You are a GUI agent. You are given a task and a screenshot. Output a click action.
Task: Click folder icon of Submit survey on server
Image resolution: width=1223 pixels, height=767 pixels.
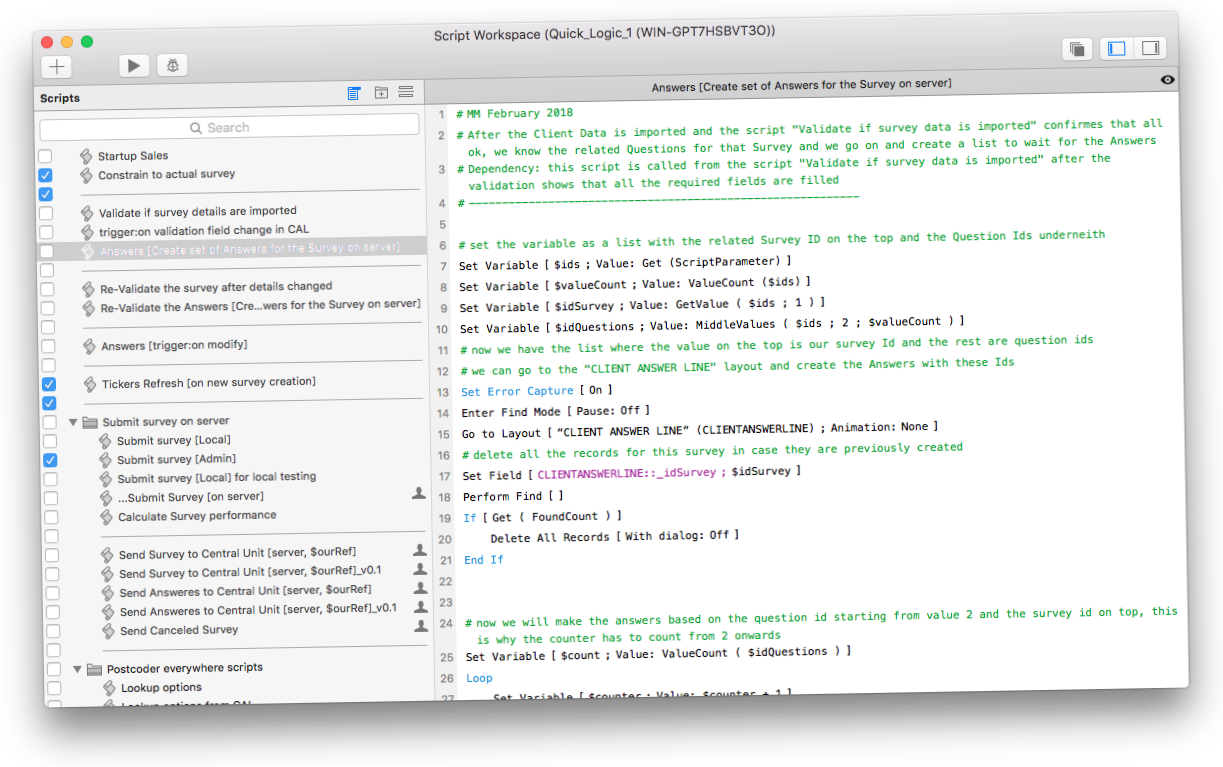(x=91, y=422)
